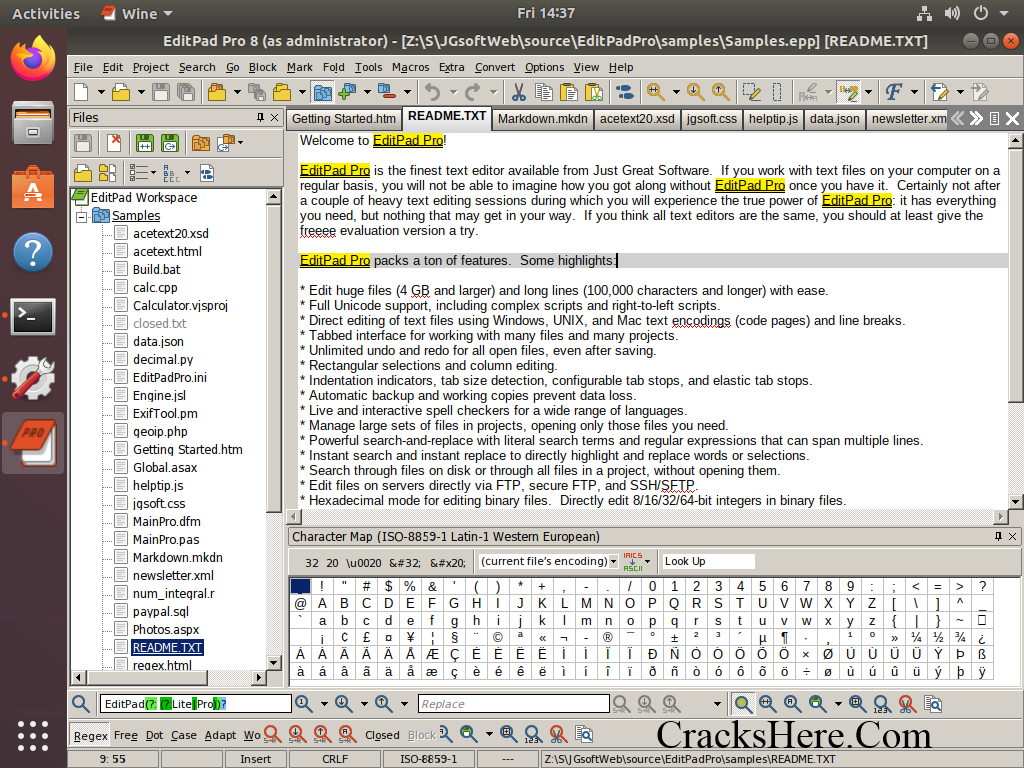Image resolution: width=1024 pixels, height=768 pixels.
Task: Click the Font style F icon
Action: click(x=893, y=92)
